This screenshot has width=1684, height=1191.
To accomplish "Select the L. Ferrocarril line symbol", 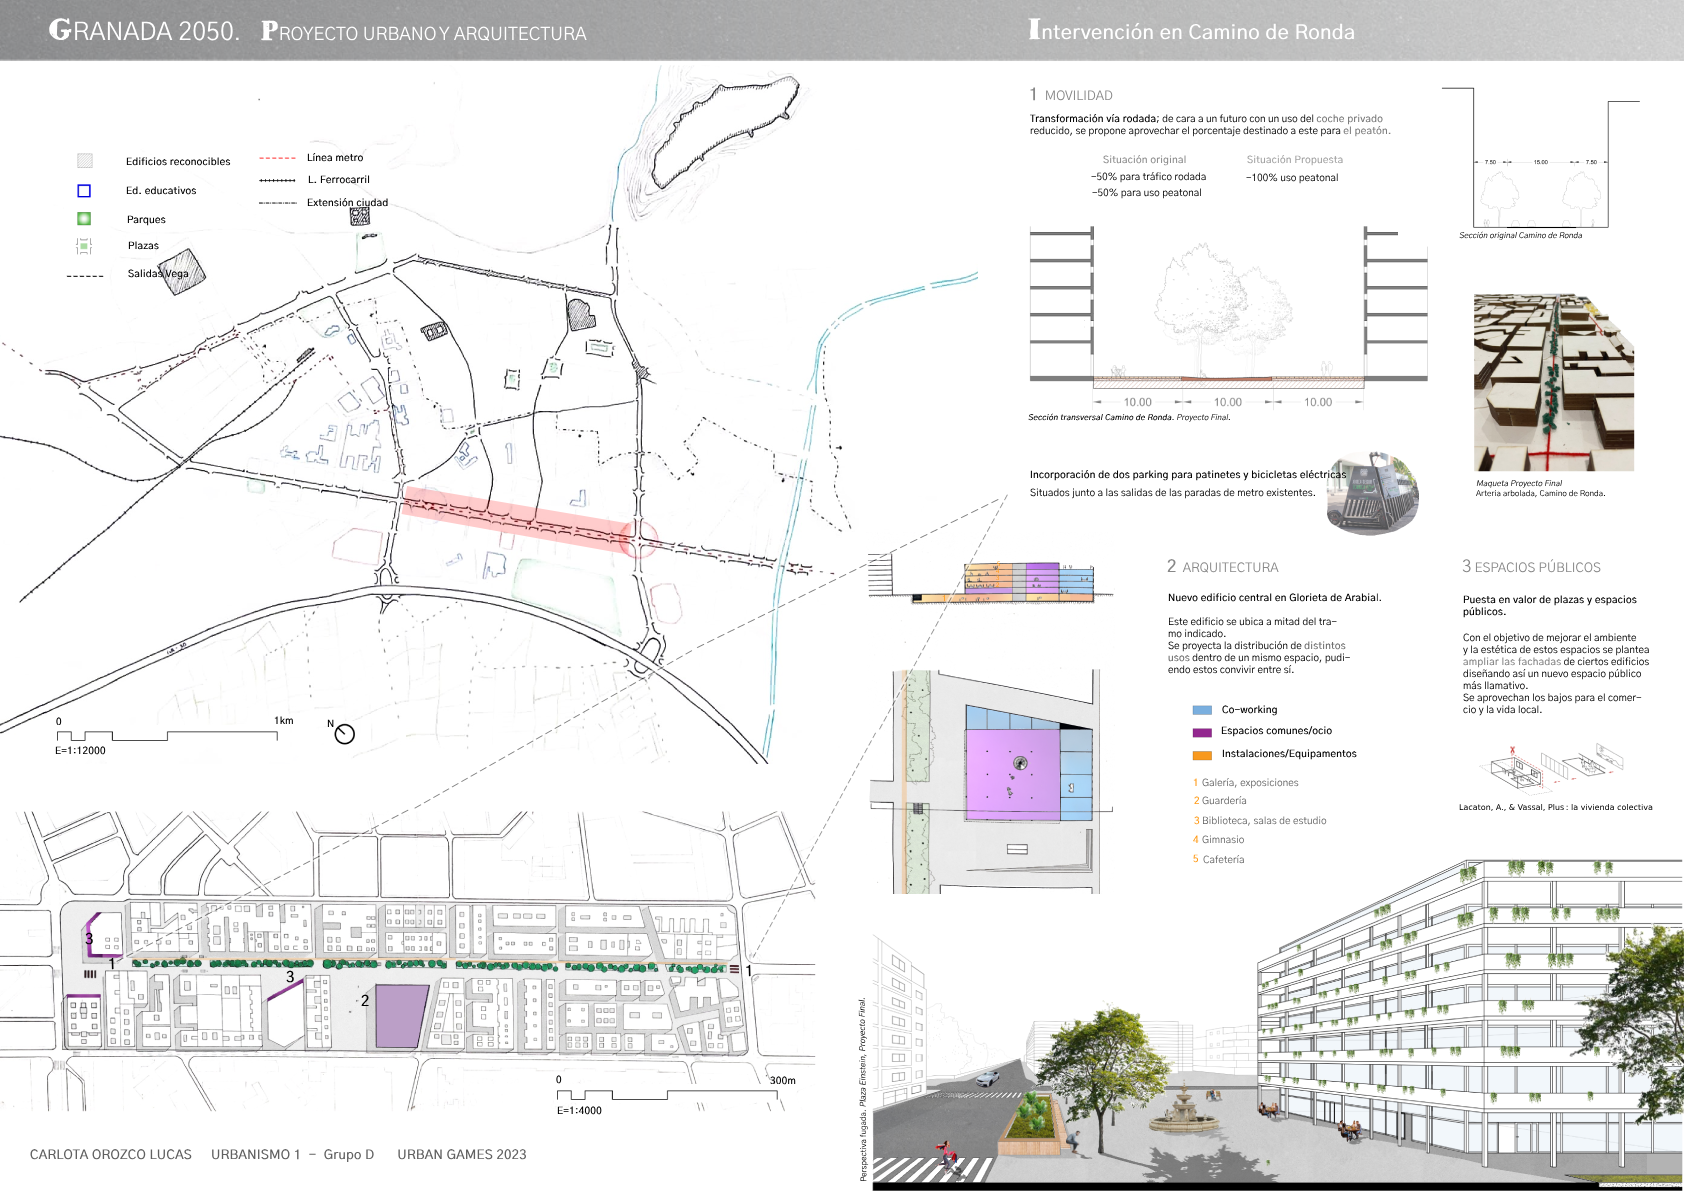I will (x=277, y=180).
